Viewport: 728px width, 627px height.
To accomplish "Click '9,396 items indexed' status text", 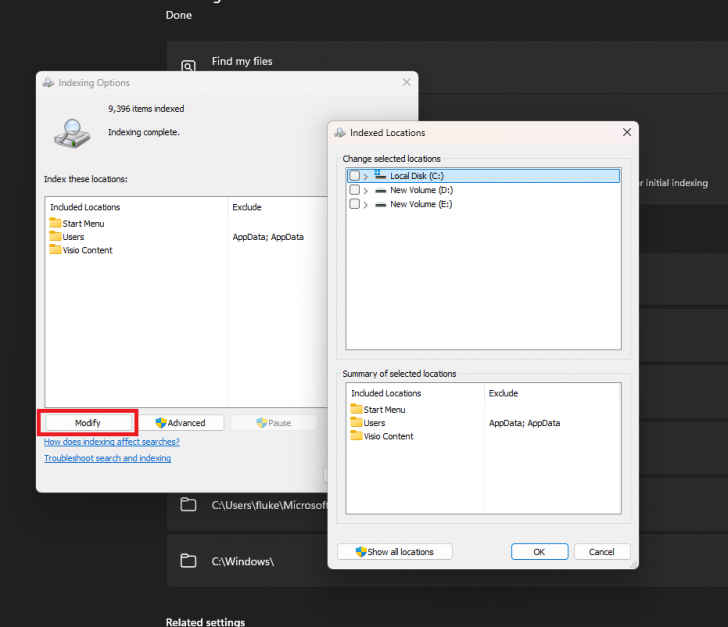I will click(x=146, y=109).
